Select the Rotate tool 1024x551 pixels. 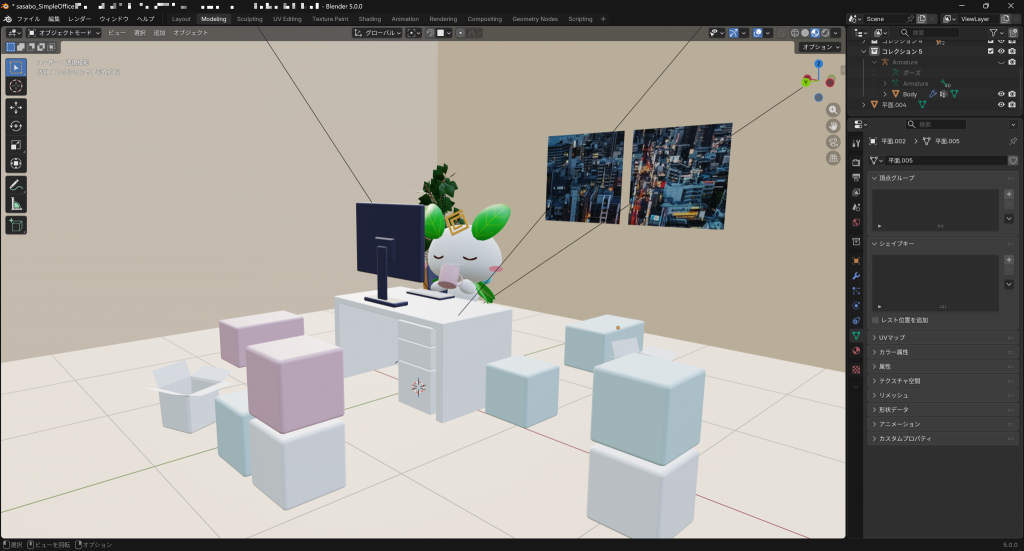(x=16, y=126)
